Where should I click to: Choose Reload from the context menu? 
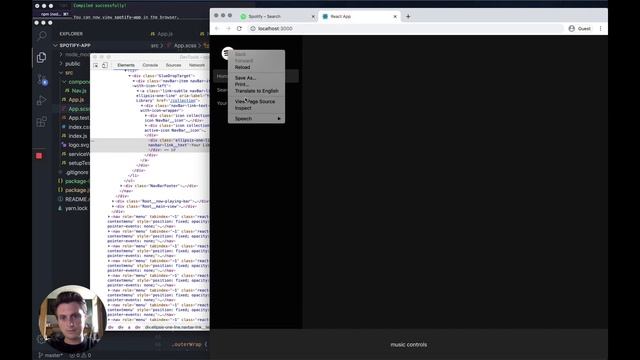click(256, 67)
